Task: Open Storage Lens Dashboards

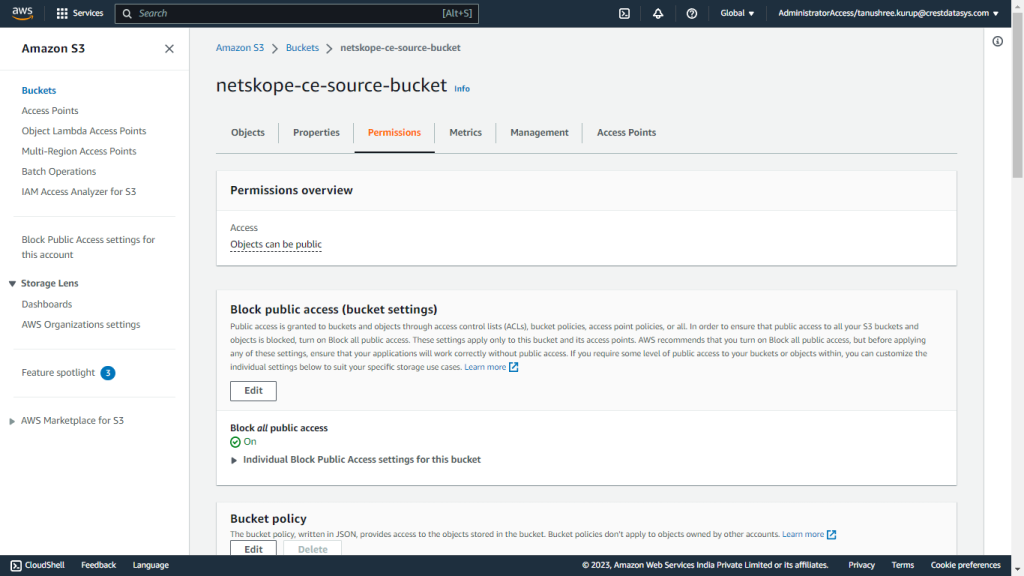Action: tap(46, 304)
